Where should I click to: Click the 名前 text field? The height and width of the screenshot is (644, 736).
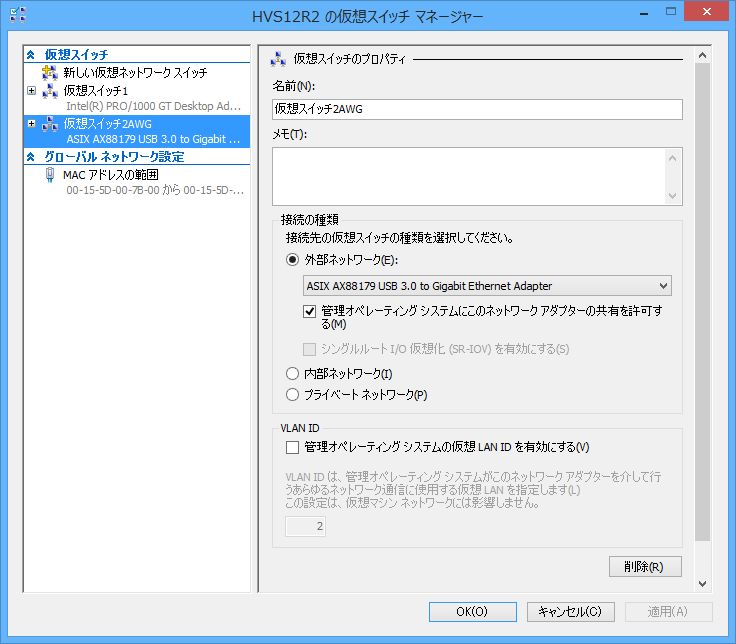tap(476, 110)
